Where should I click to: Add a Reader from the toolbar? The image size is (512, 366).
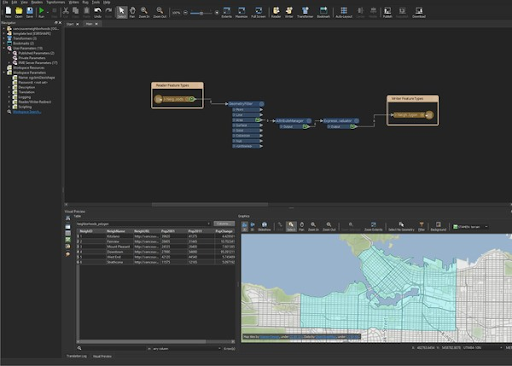276,12
